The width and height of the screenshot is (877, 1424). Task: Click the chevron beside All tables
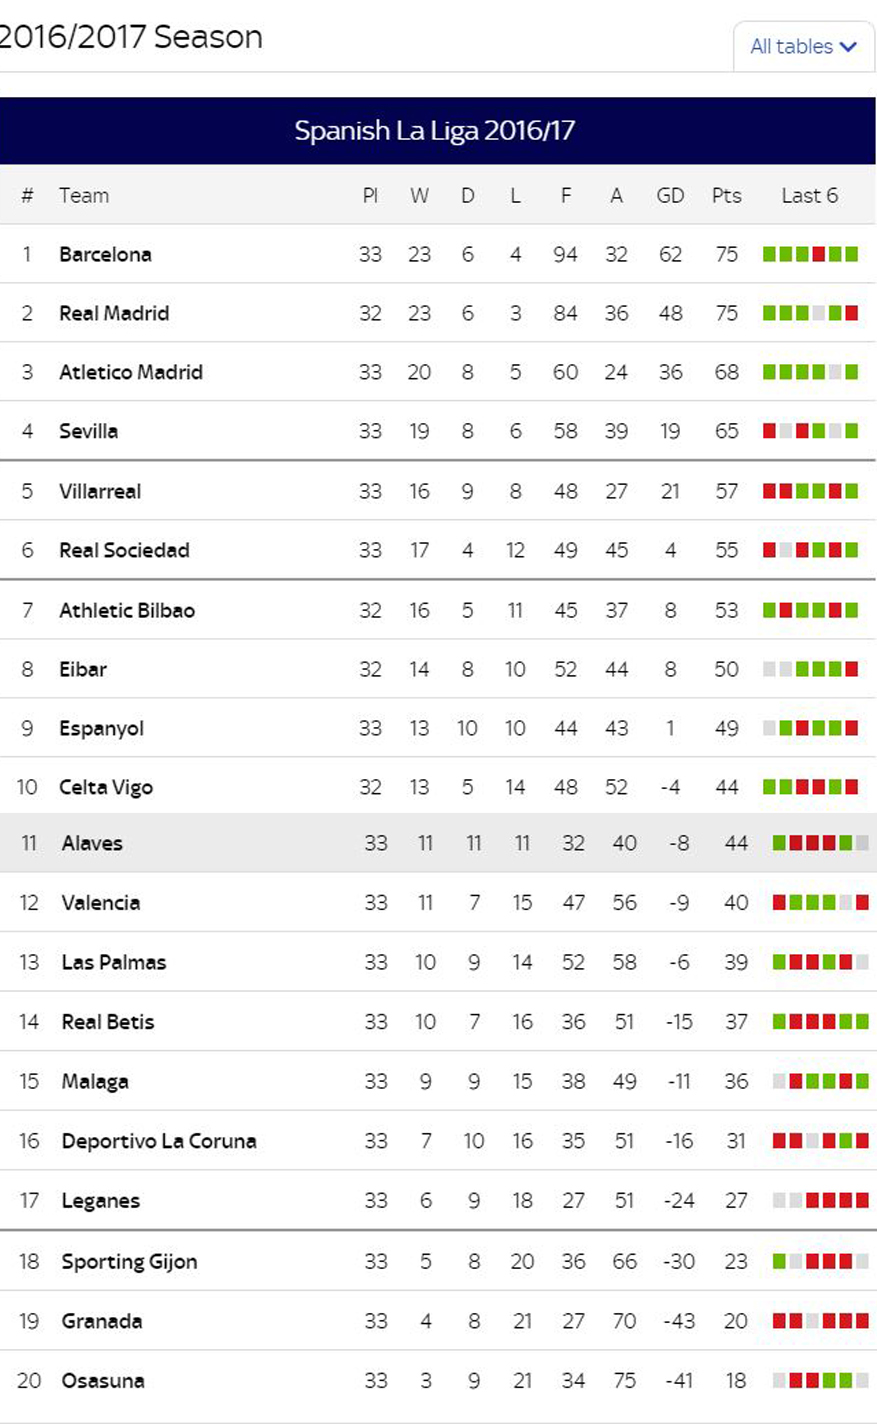tap(849, 47)
